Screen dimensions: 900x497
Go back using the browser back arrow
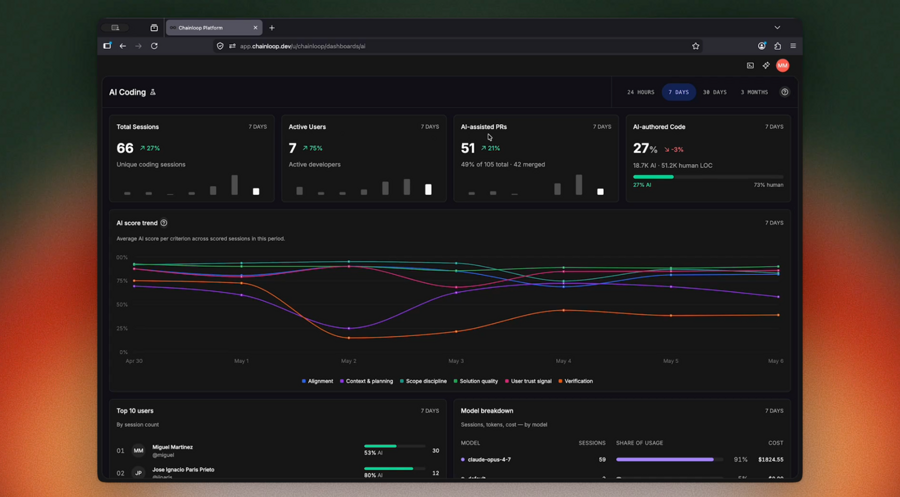[x=122, y=46]
